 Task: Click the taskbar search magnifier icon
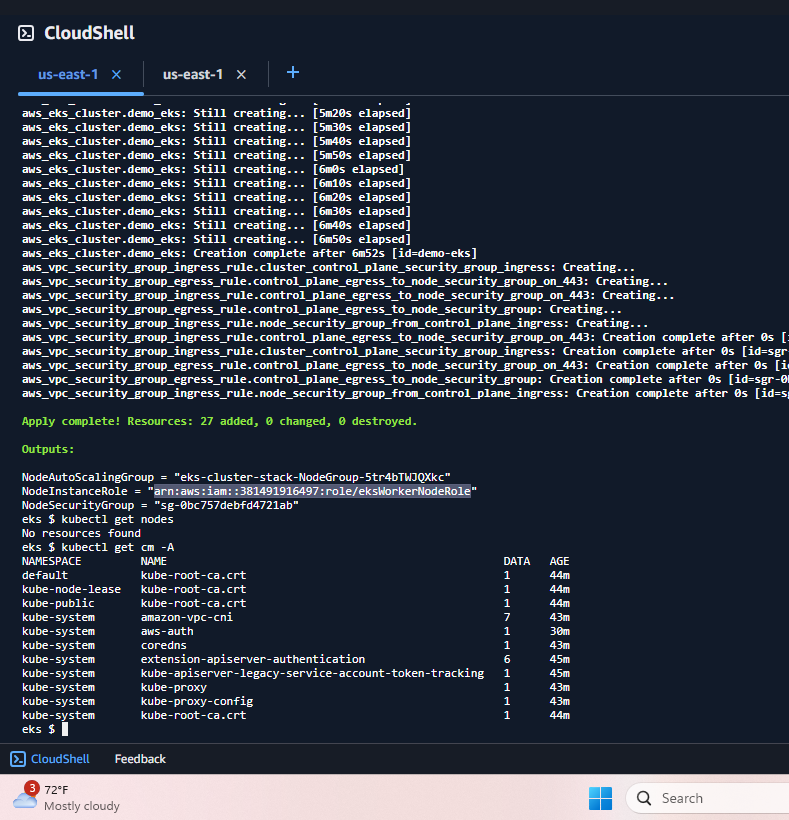[x=644, y=798]
